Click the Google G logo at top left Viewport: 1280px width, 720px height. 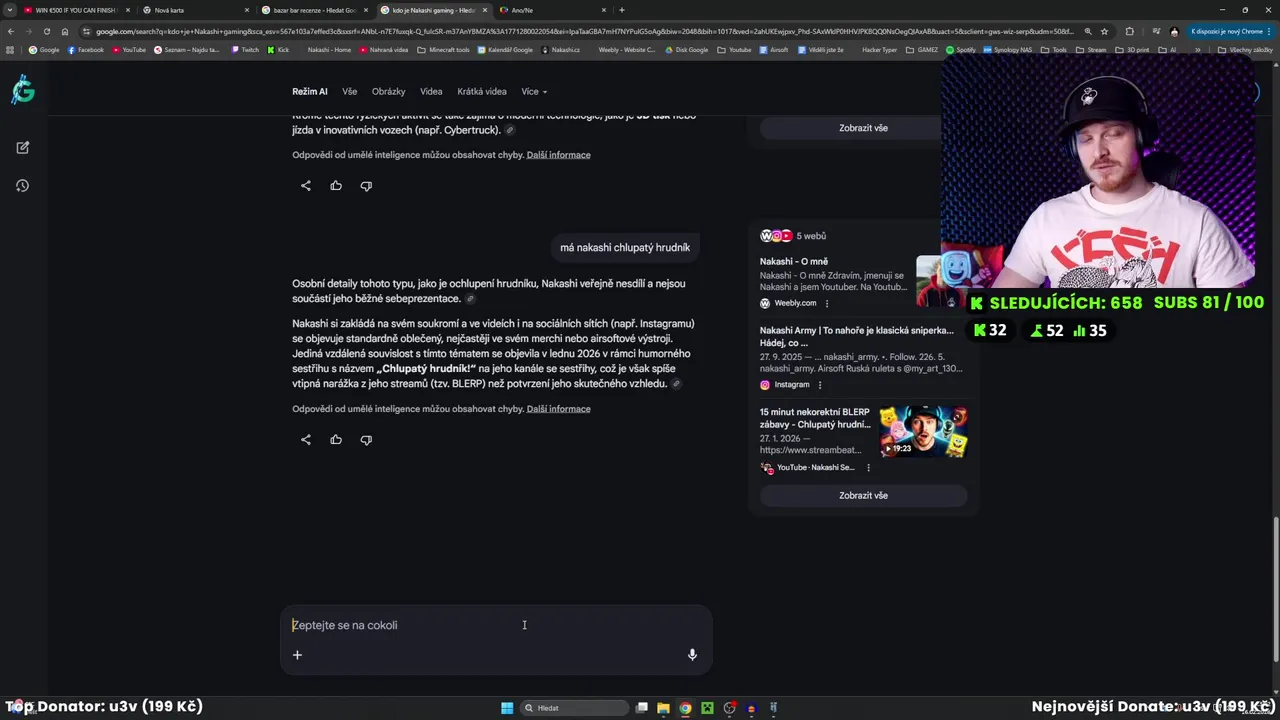(23, 91)
